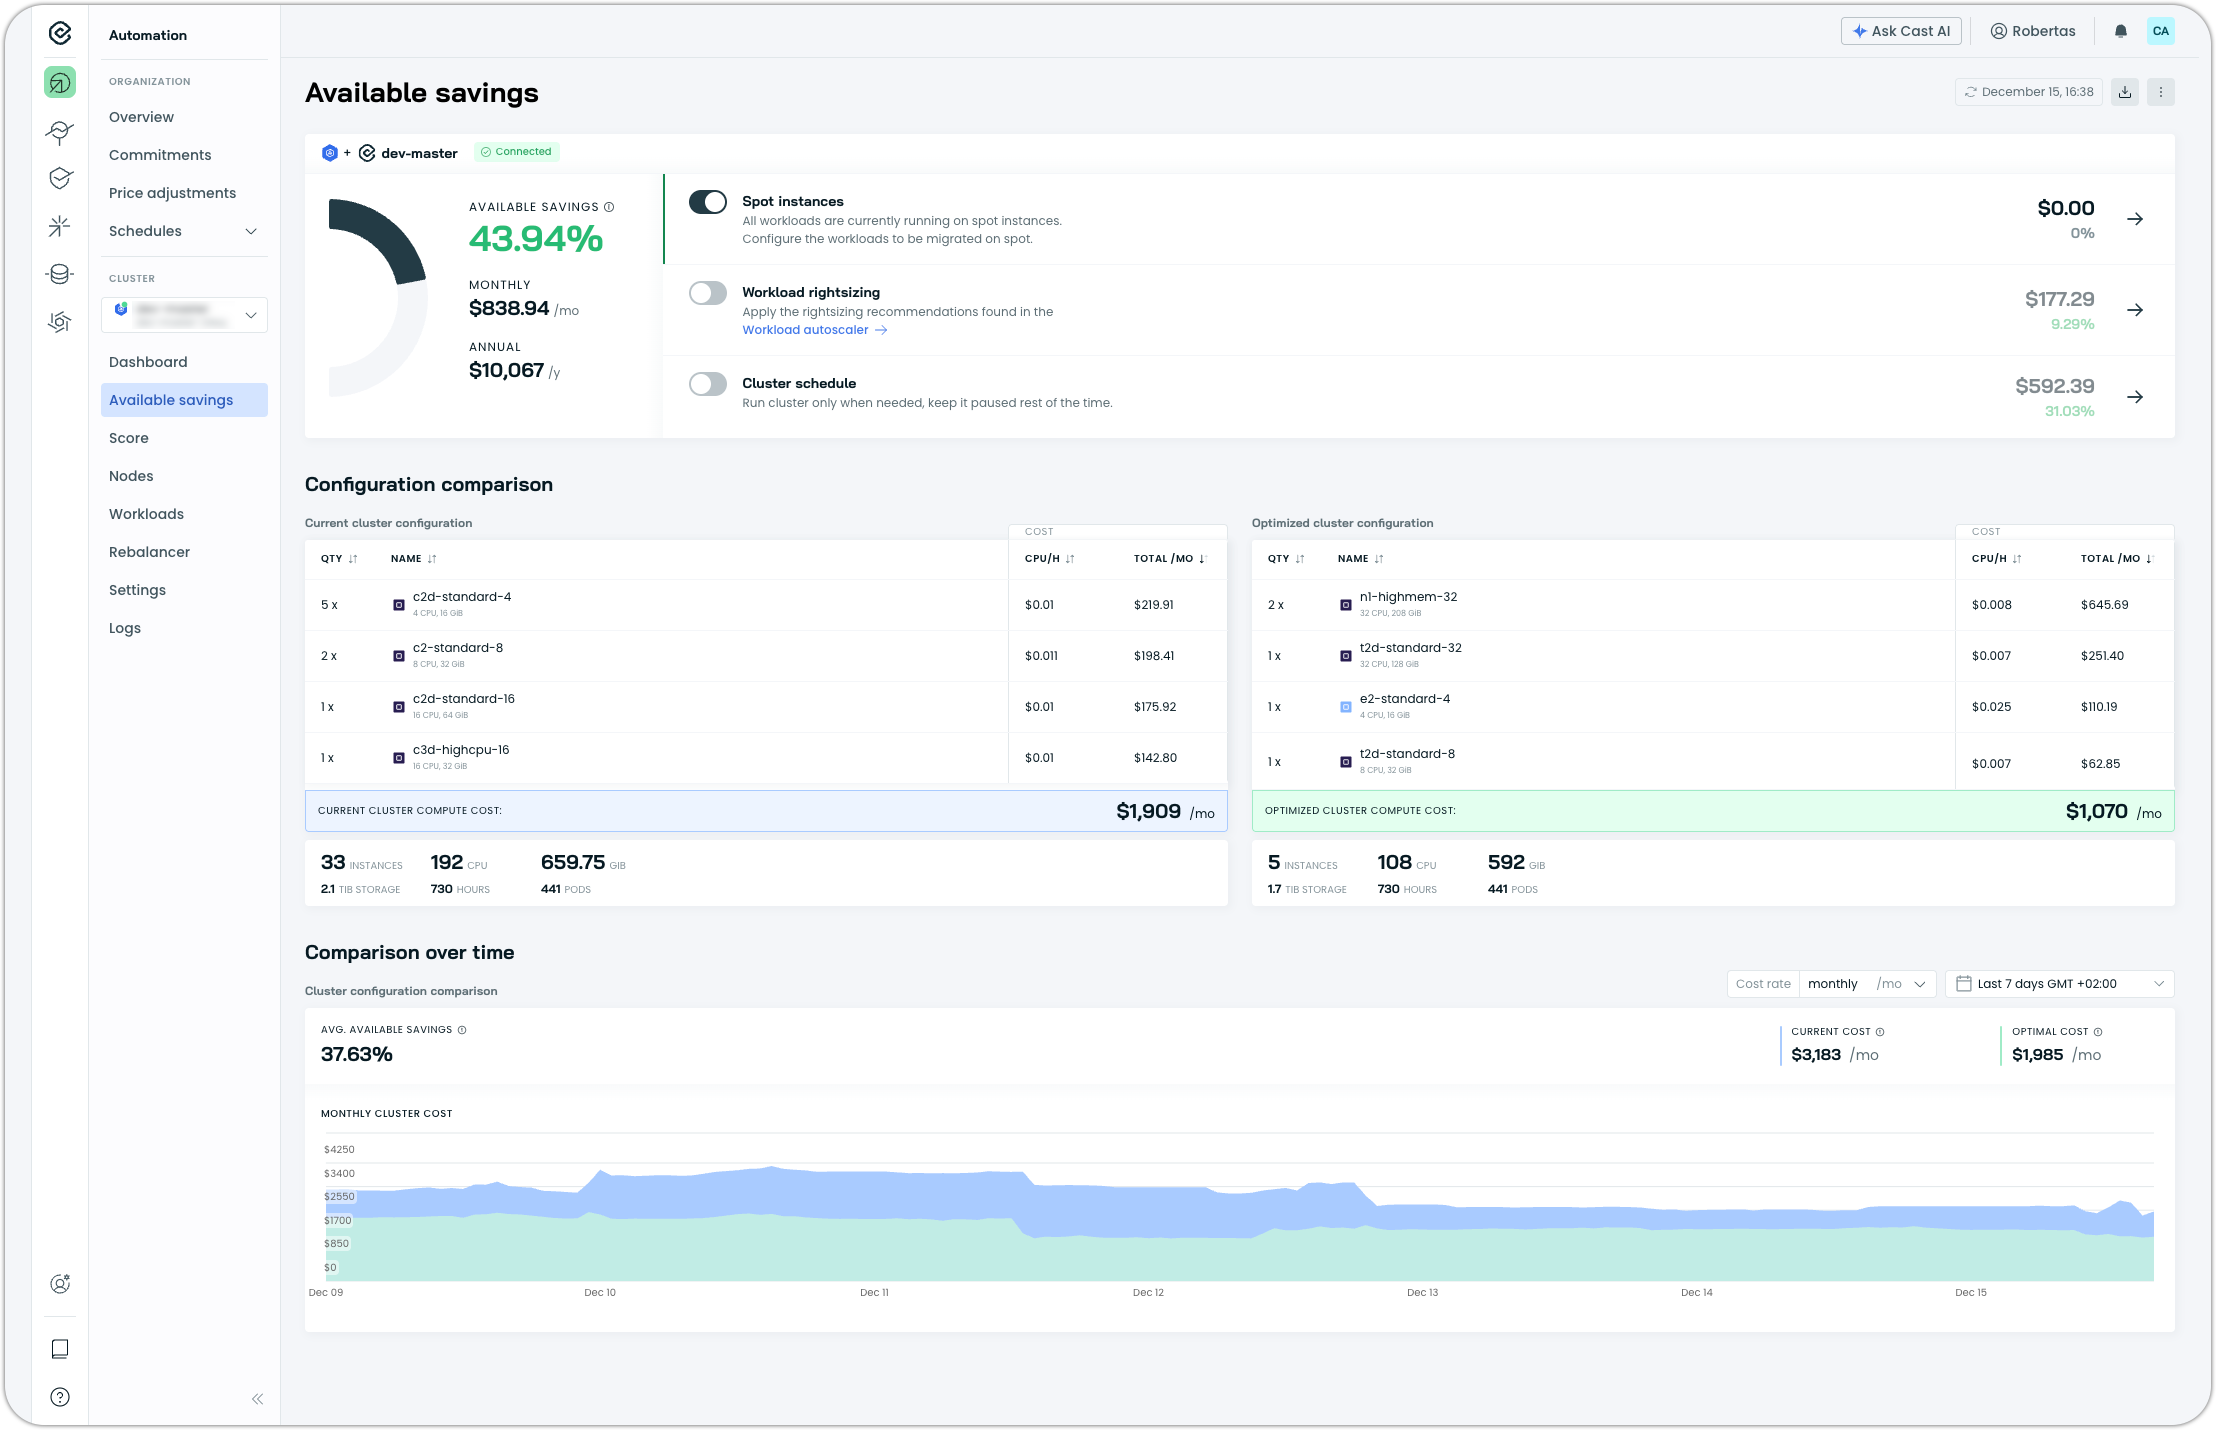Click Available savings info icon
Image resolution: width=2216 pixels, height=1430 pixels.
pos(609,207)
